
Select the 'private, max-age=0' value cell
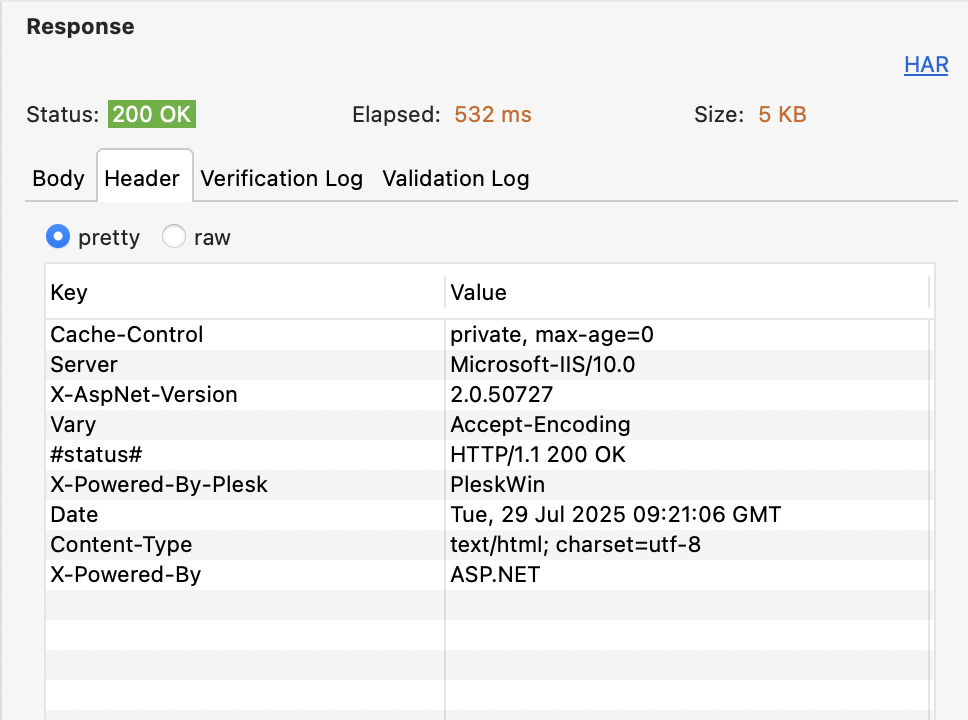click(686, 335)
